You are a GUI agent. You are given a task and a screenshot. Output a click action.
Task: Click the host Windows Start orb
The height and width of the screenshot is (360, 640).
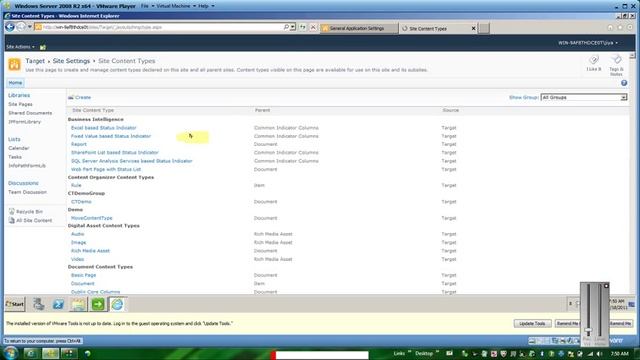coord(10,353)
